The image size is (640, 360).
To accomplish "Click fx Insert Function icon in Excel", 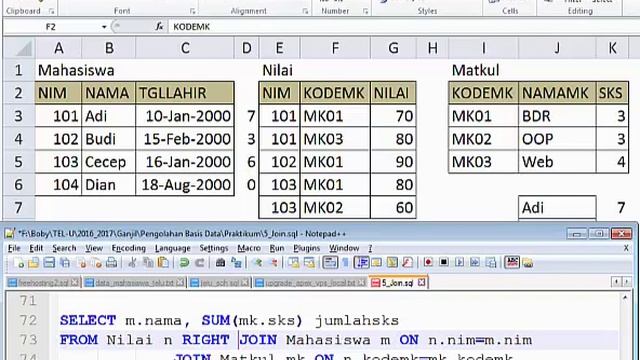I will point(159,27).
